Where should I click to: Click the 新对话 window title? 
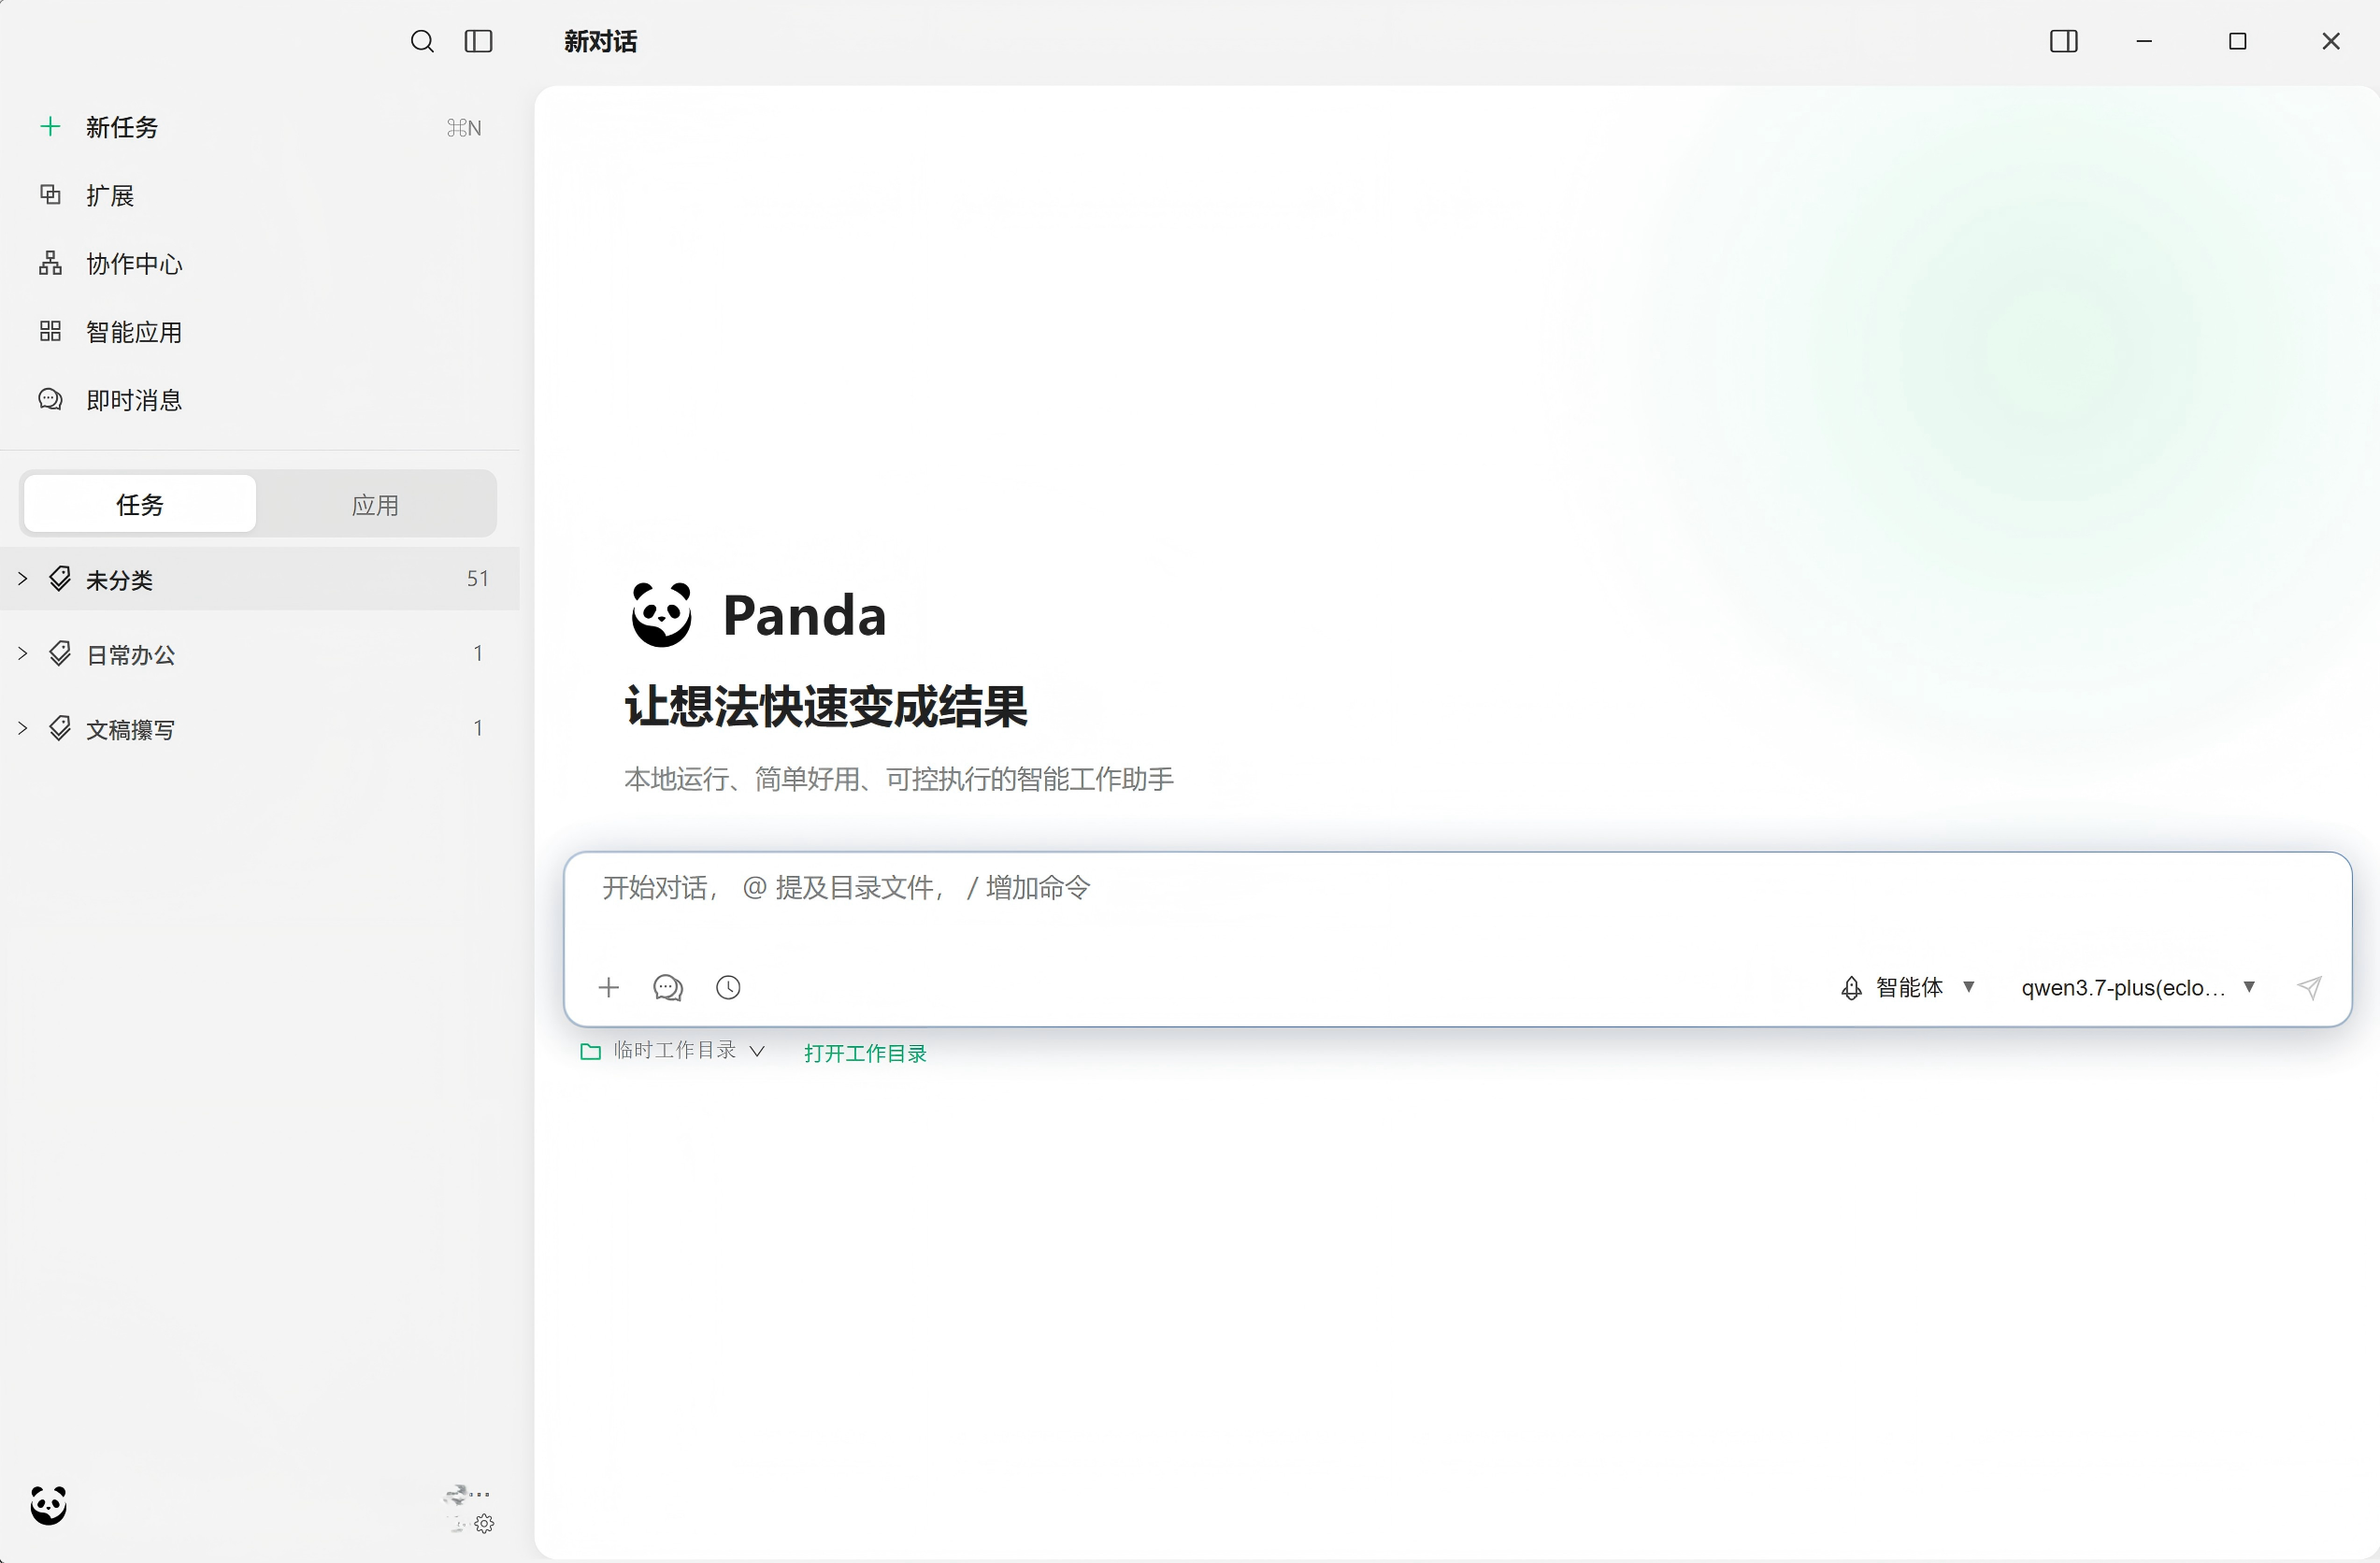coord(600,41)
